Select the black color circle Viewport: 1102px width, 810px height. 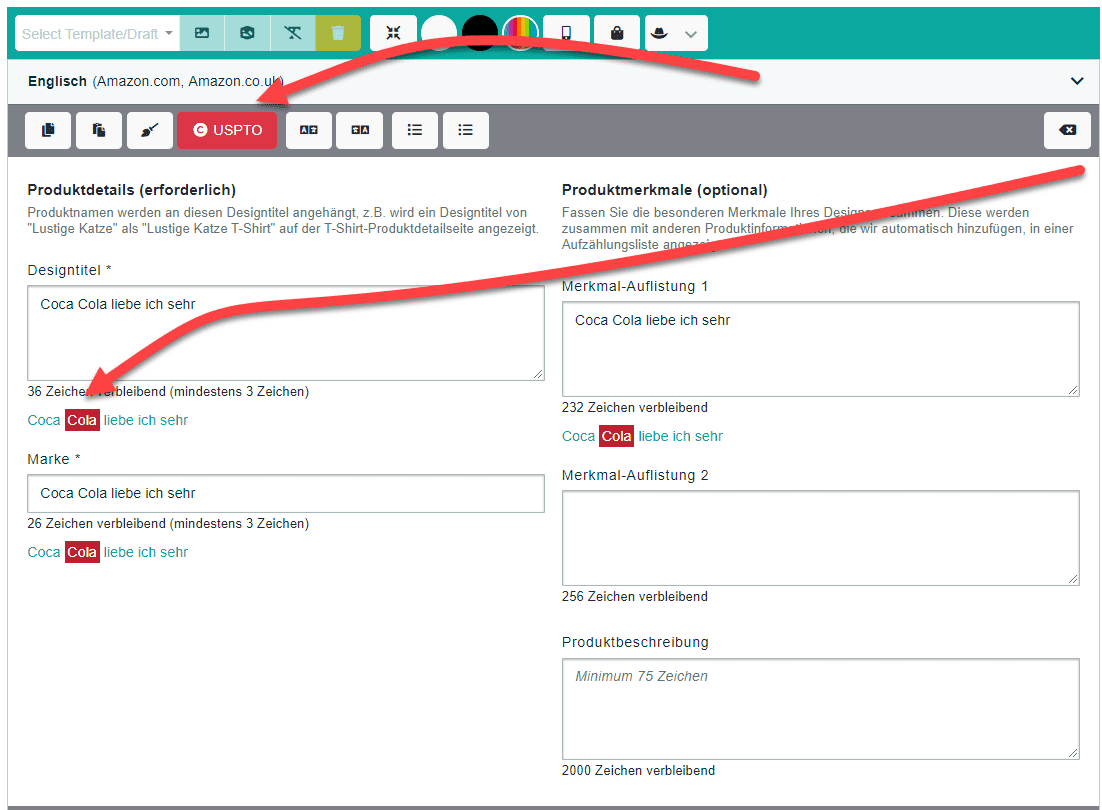[480, 33]
